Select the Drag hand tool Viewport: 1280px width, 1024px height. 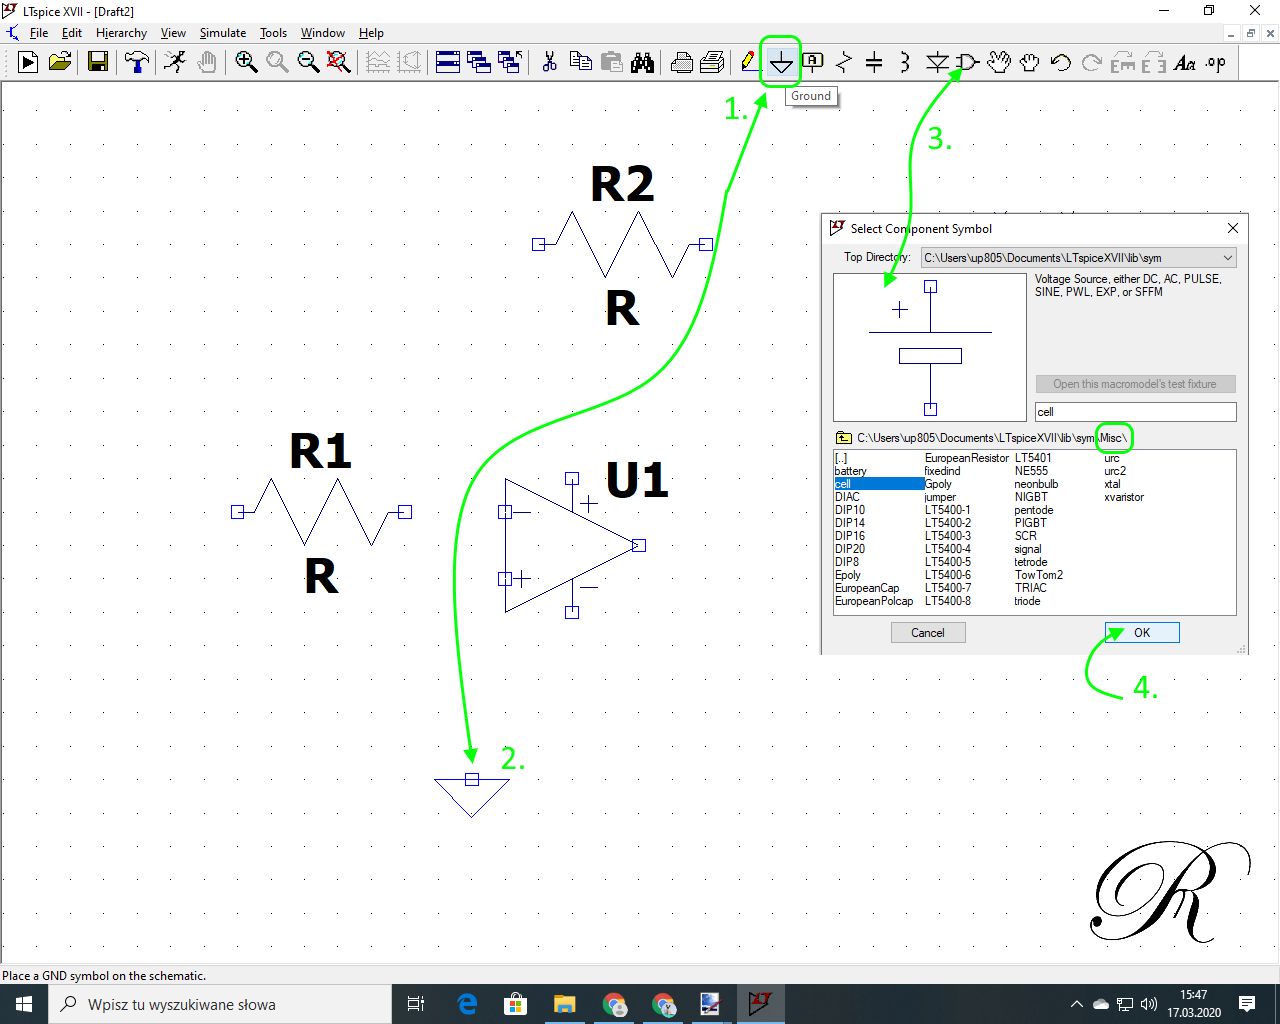coord(1029,62)
